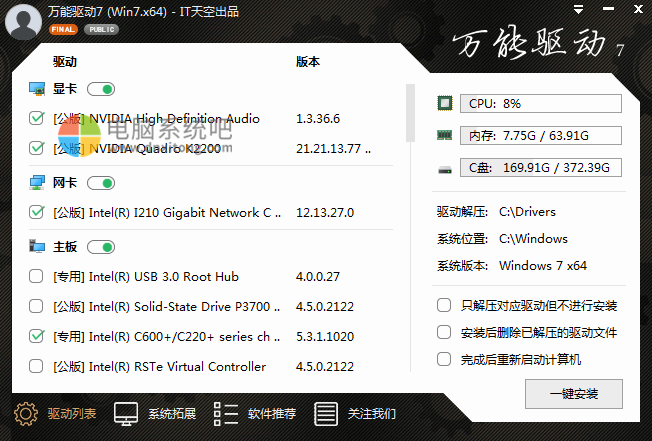The image size is (652, 441).
Task: Click the 版本 column header
Action: tap(308, 62)
